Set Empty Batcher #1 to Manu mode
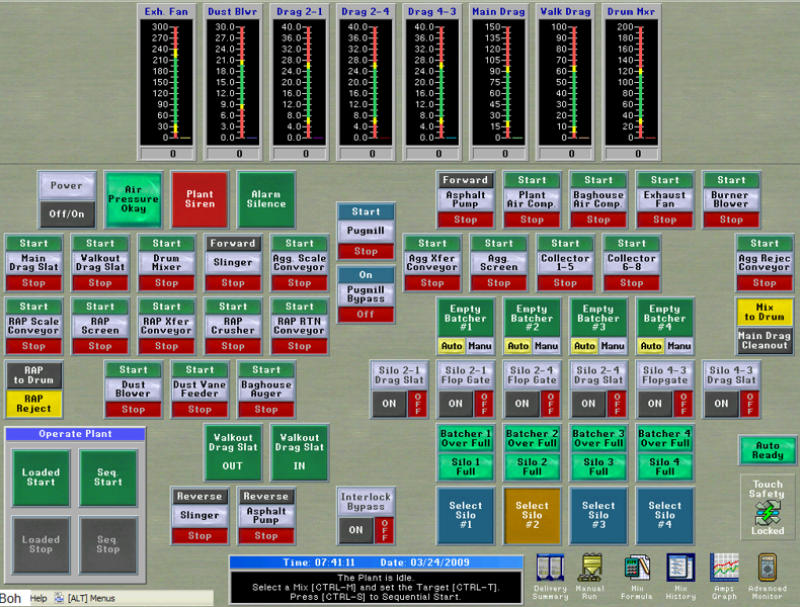This screenshot has width=800, height=607. tap(479, 346)
